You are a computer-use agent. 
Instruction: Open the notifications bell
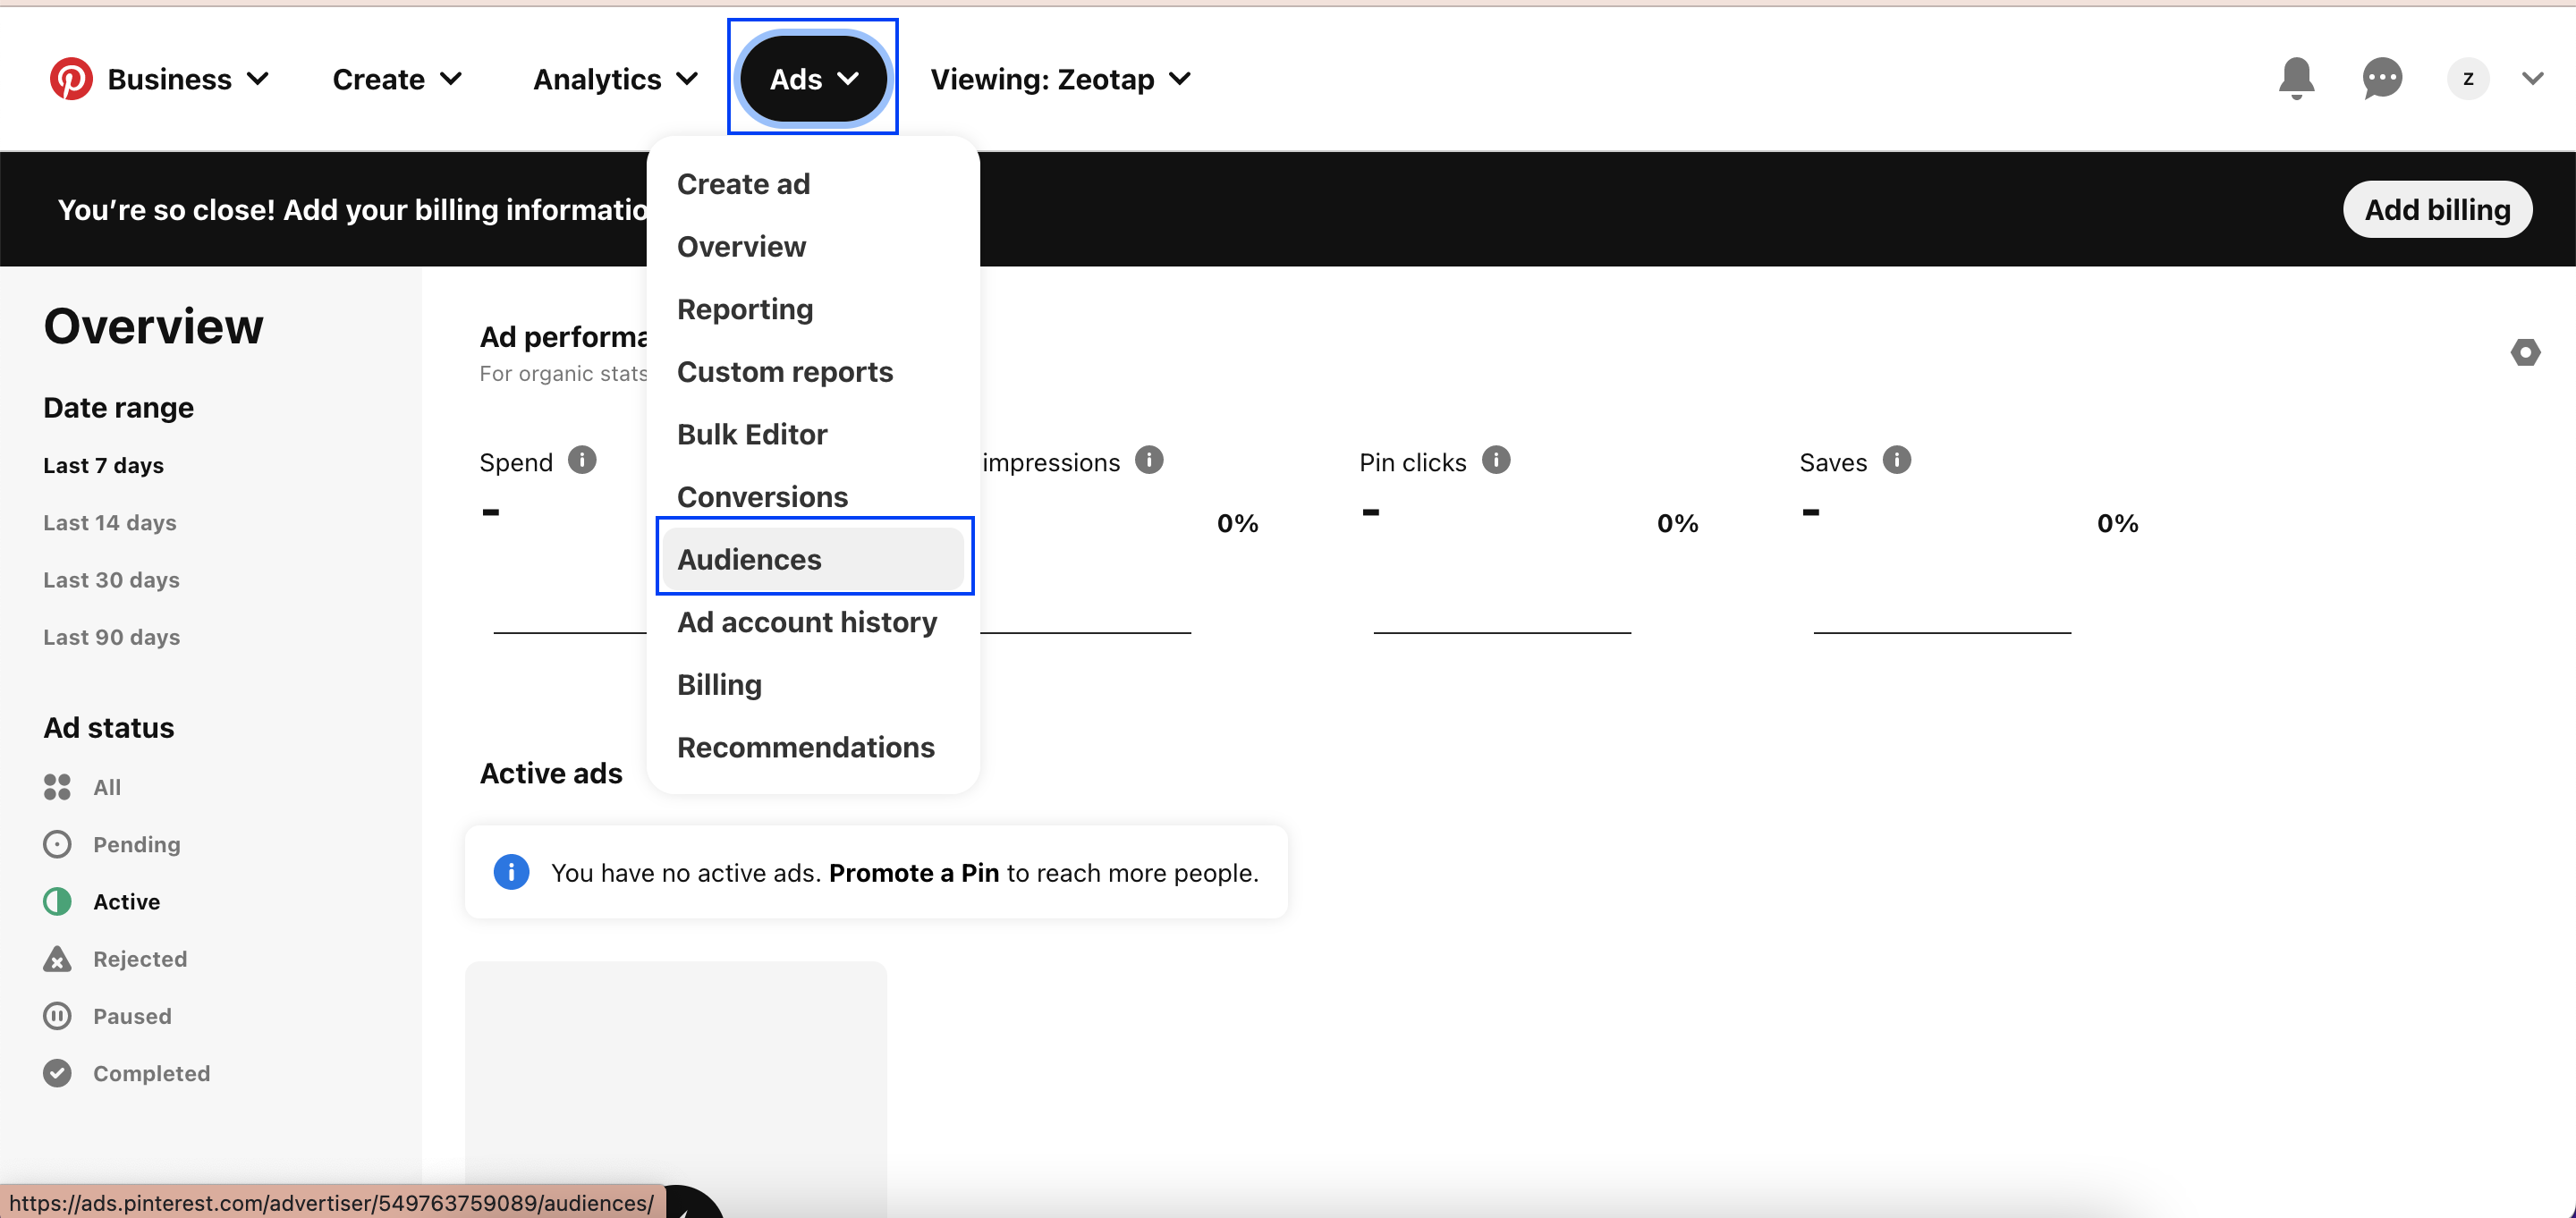pyautogui.click(x=2296, y=78)
